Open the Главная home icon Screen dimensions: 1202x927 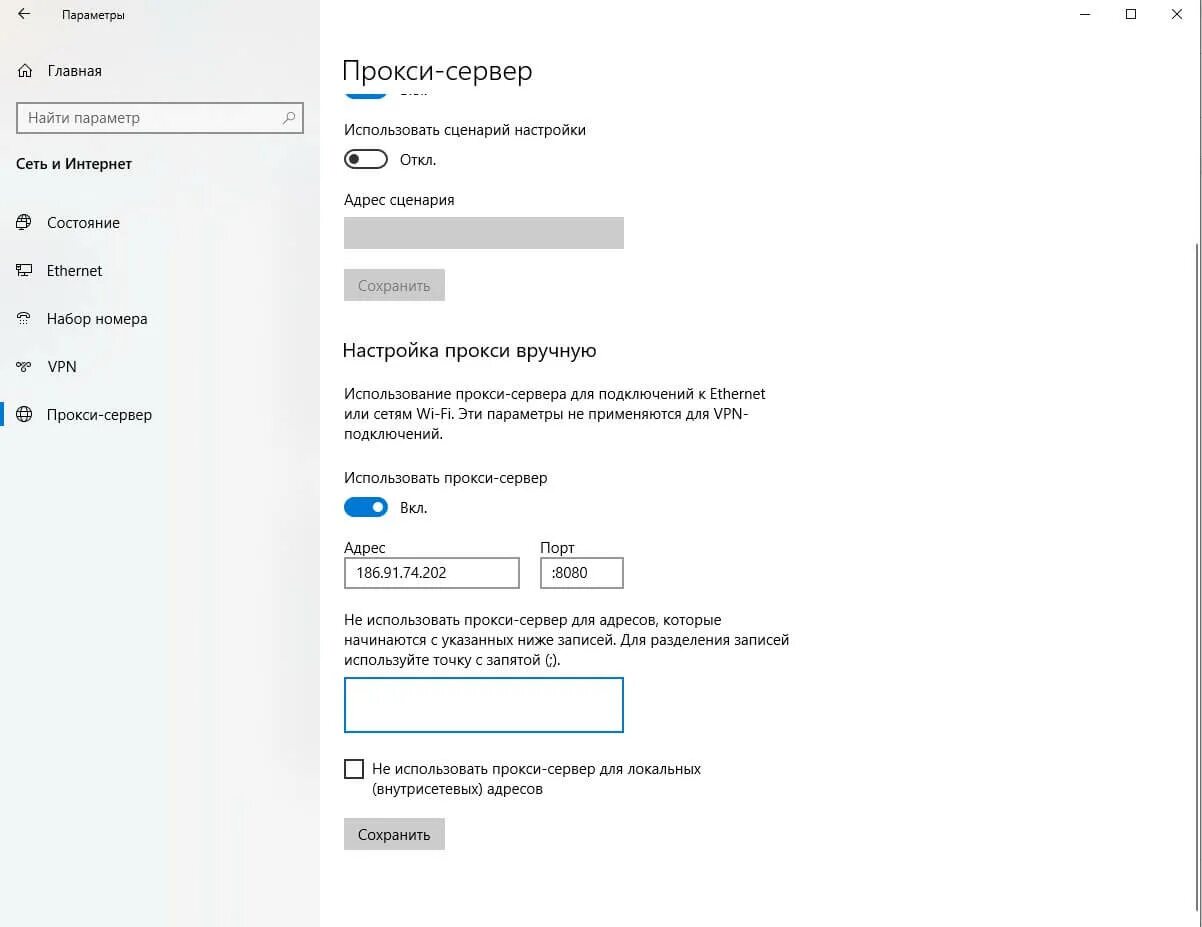point(25,71)
